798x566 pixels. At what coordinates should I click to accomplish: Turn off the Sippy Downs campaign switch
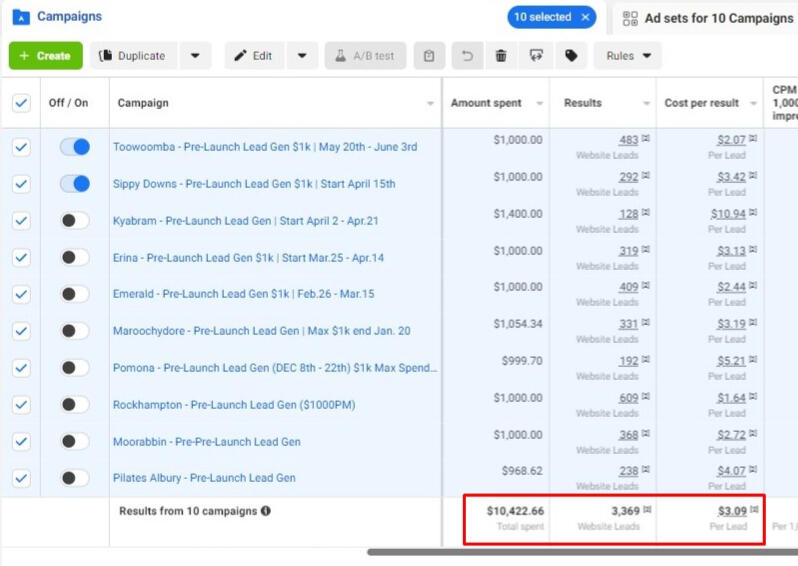point(75,184)
